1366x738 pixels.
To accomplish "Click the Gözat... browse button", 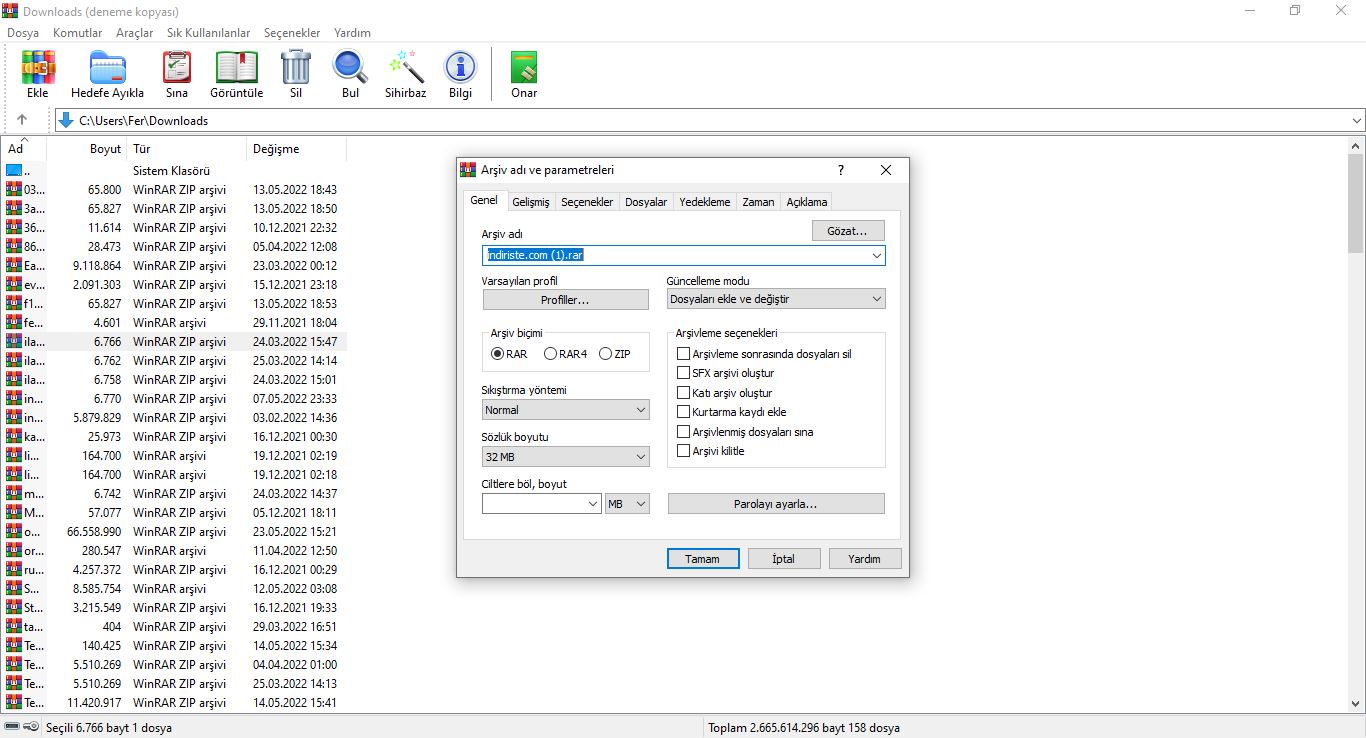I will 848,231.
